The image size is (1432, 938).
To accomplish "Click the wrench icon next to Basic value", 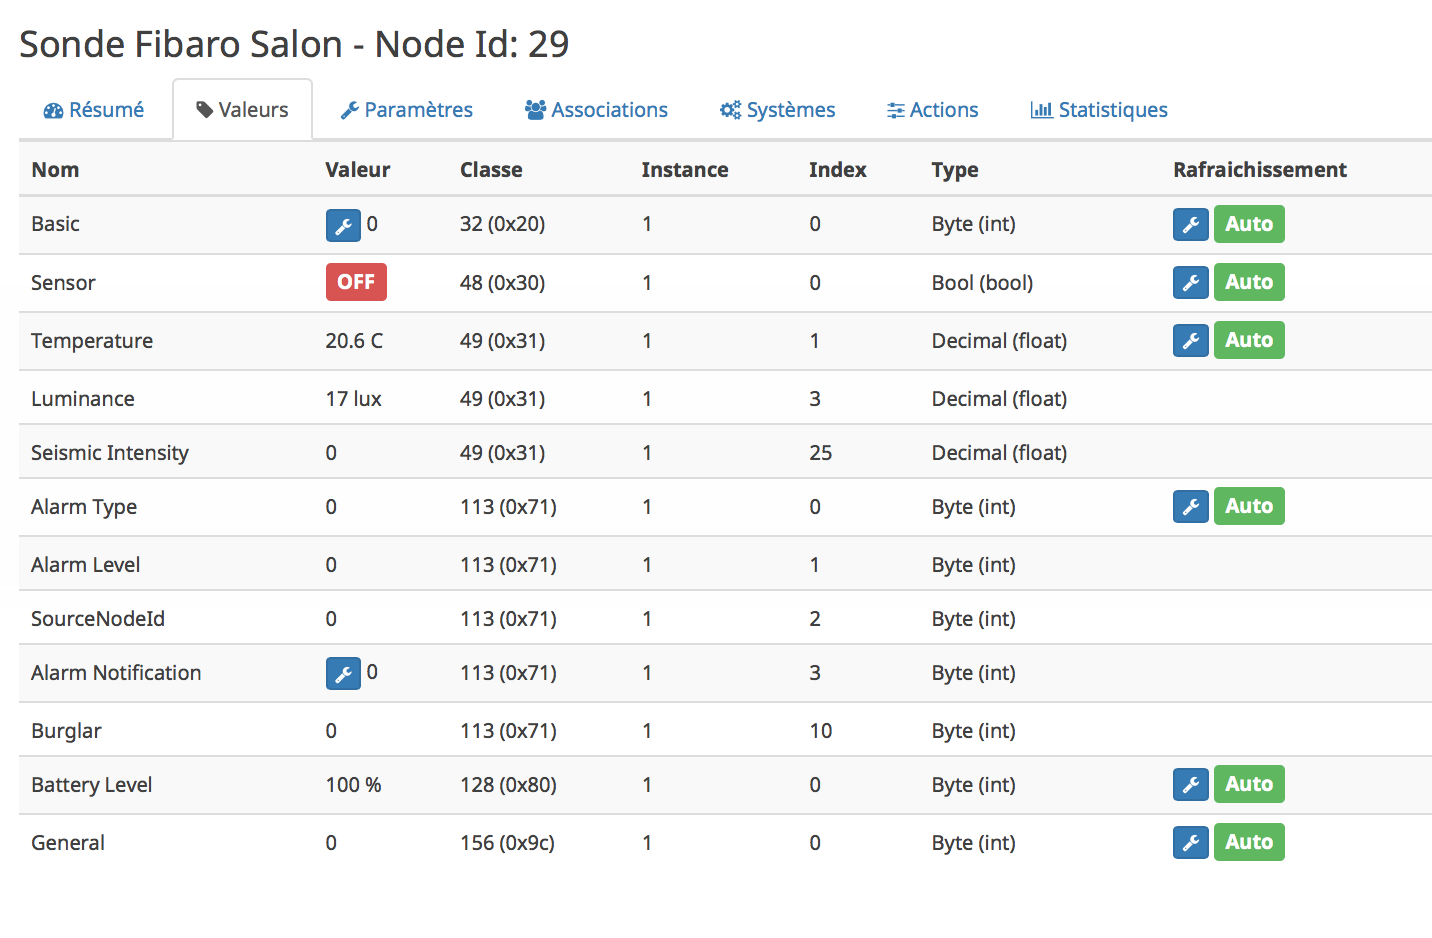I will (343, 225).
